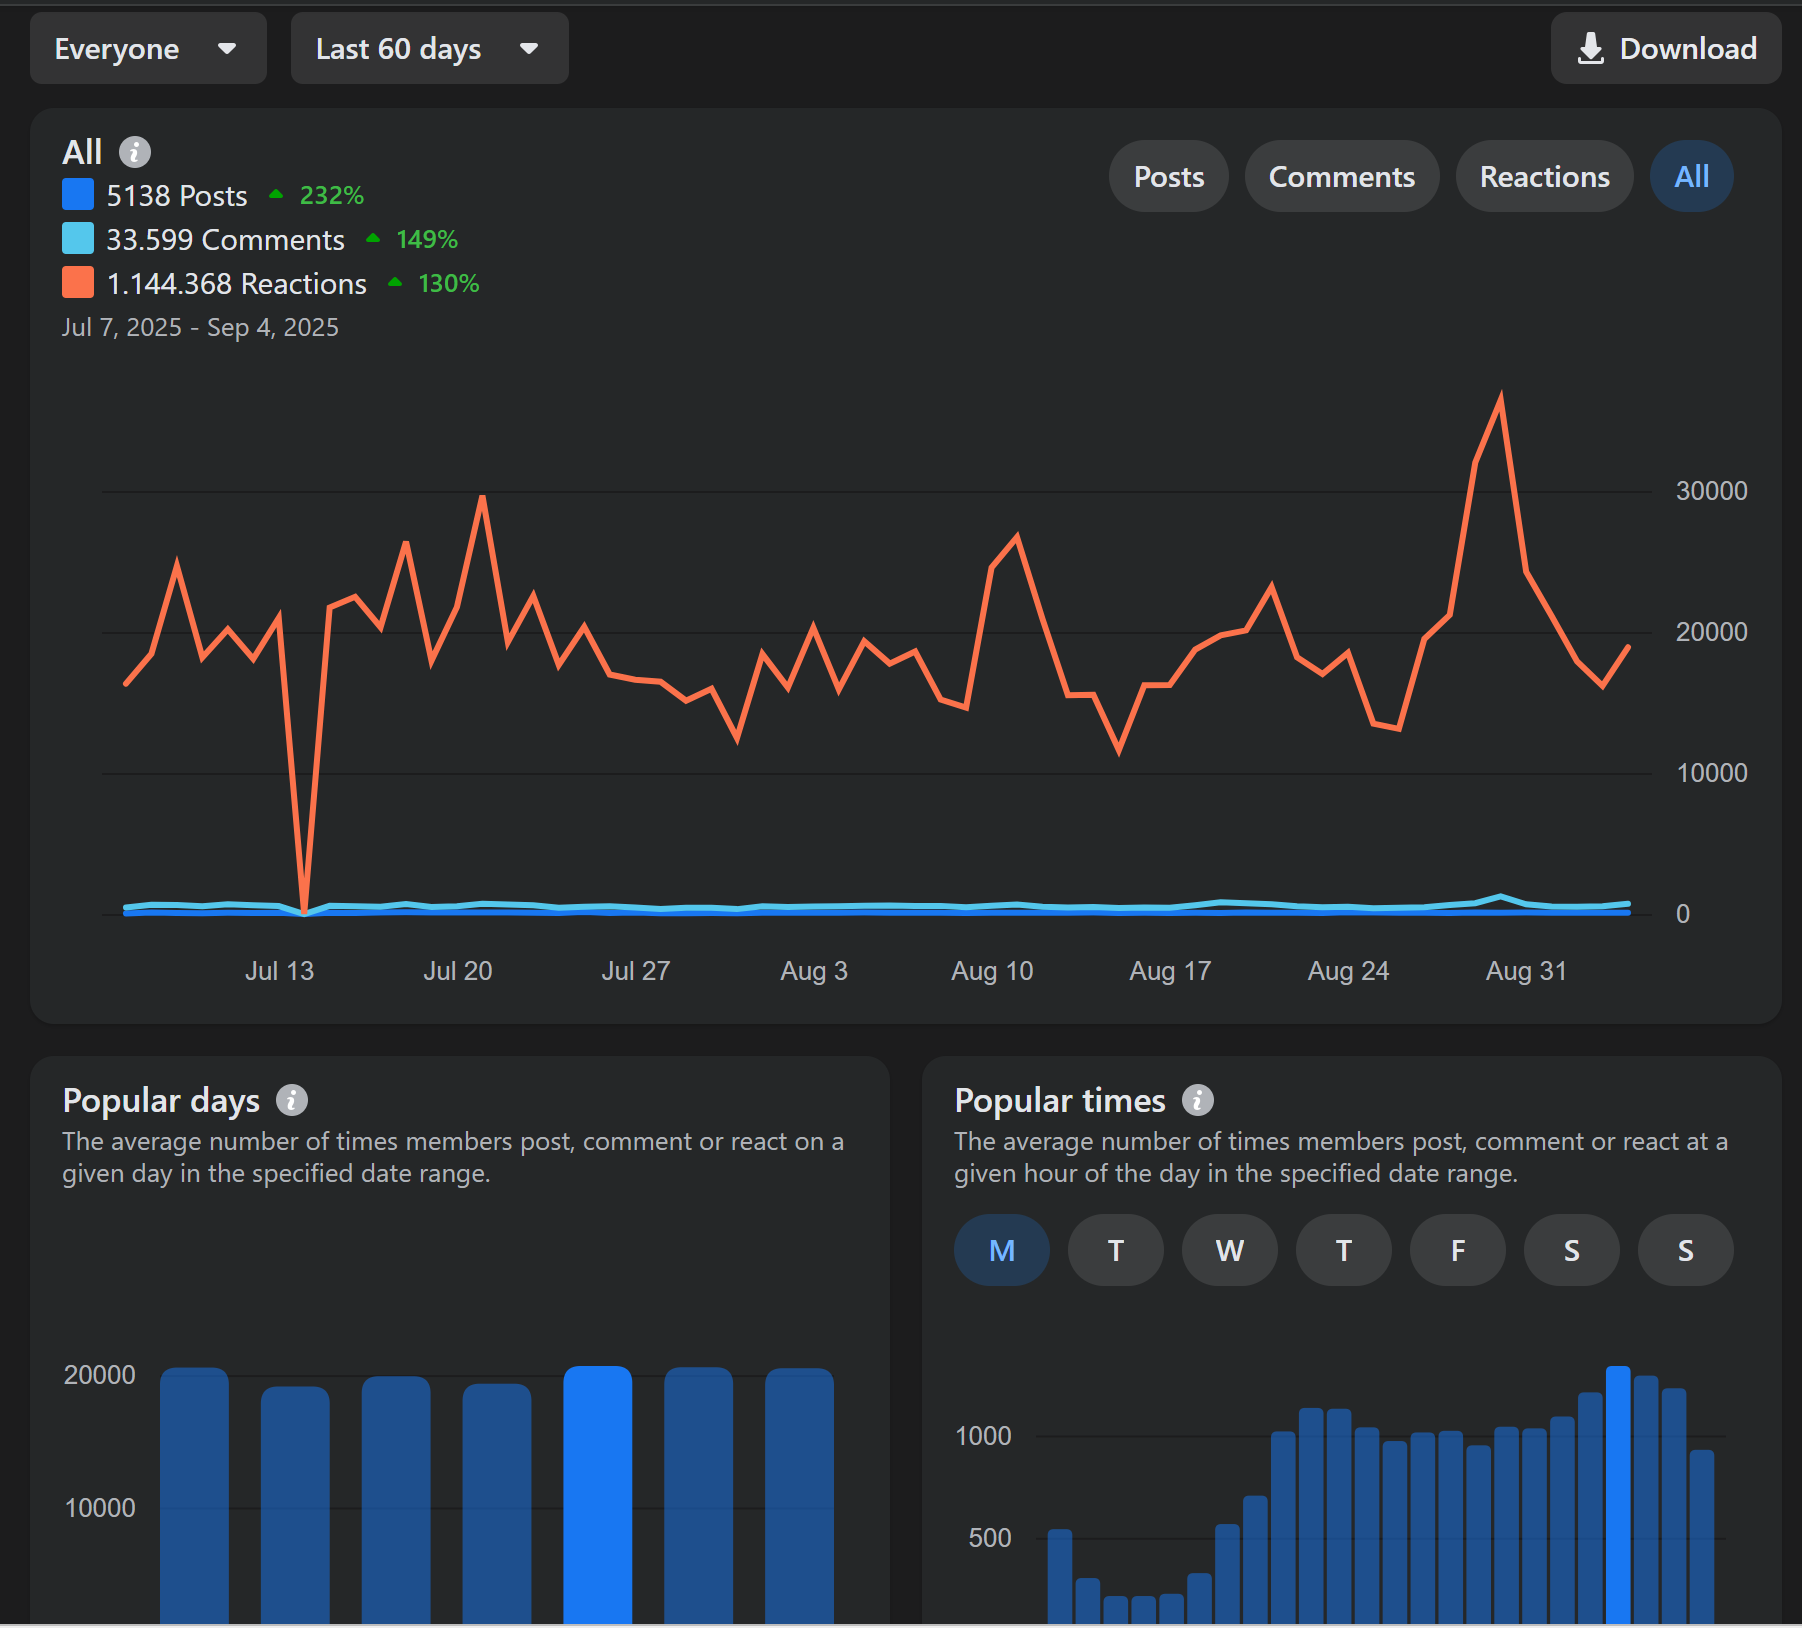Open the Popular days info icon
The height and width of the screenshot is (1628, 1802).
[292, 1100]
